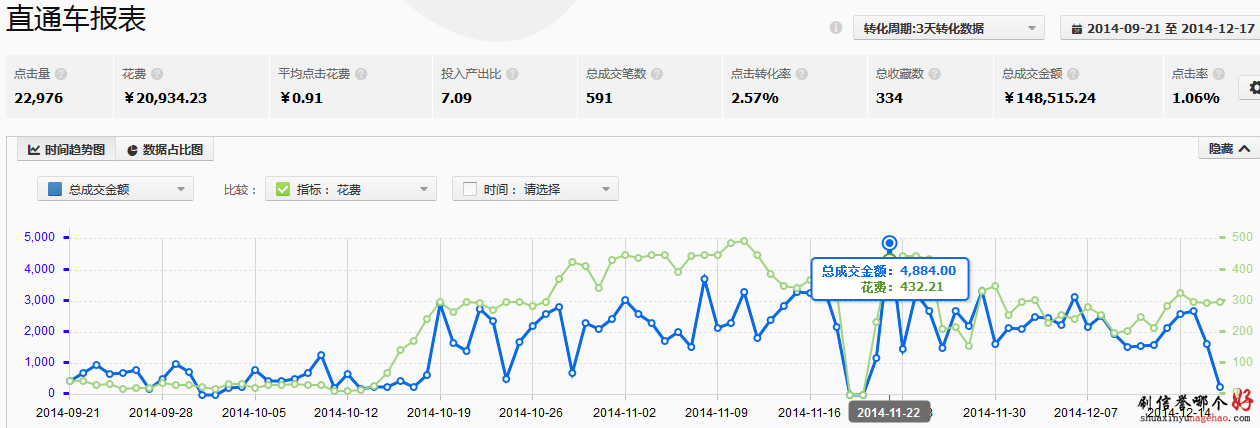Image resolution: width=1260 pixels, height=428 pixels.
Task: Collapse chart with 隐藏 toggle
Action: (1227, 149)
